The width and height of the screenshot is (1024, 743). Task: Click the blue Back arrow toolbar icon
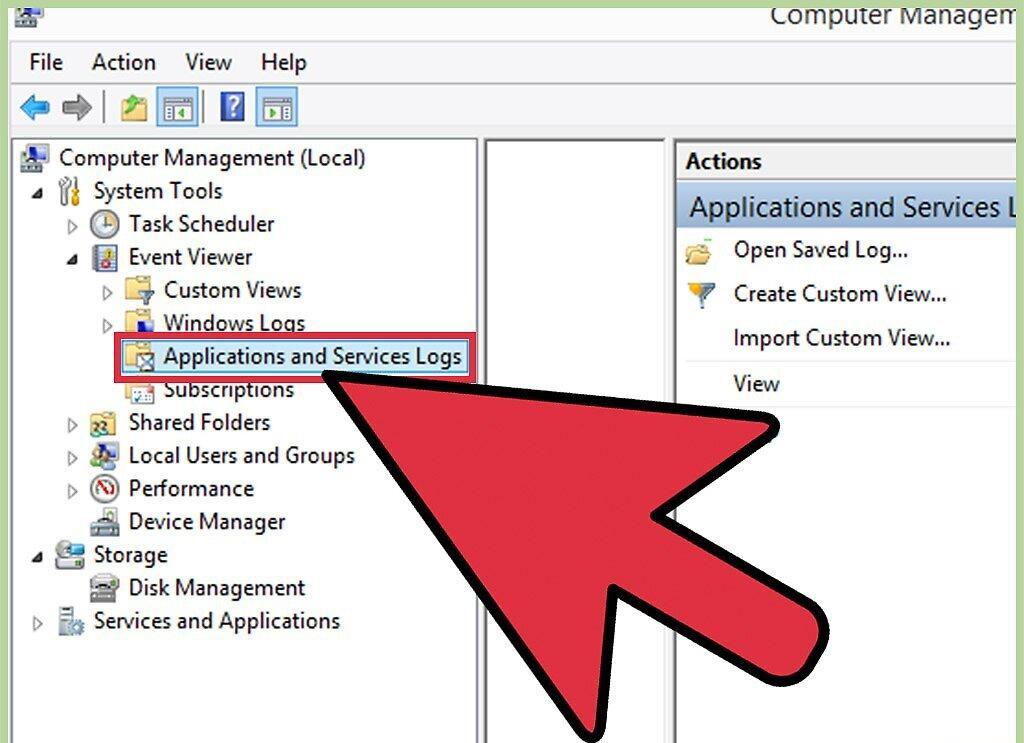point(35,107)
